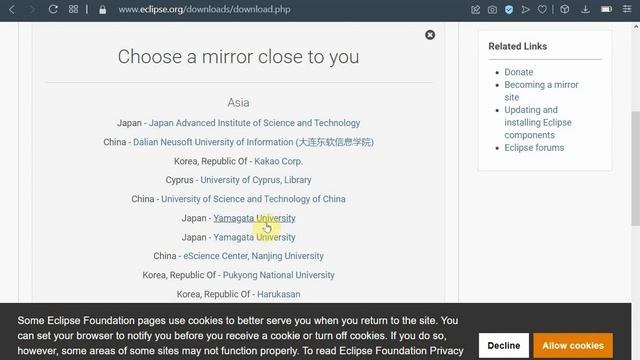
Task: Click the page vertical scrollbar thumb
Action: pyautogui.click(x=636, y=168)
